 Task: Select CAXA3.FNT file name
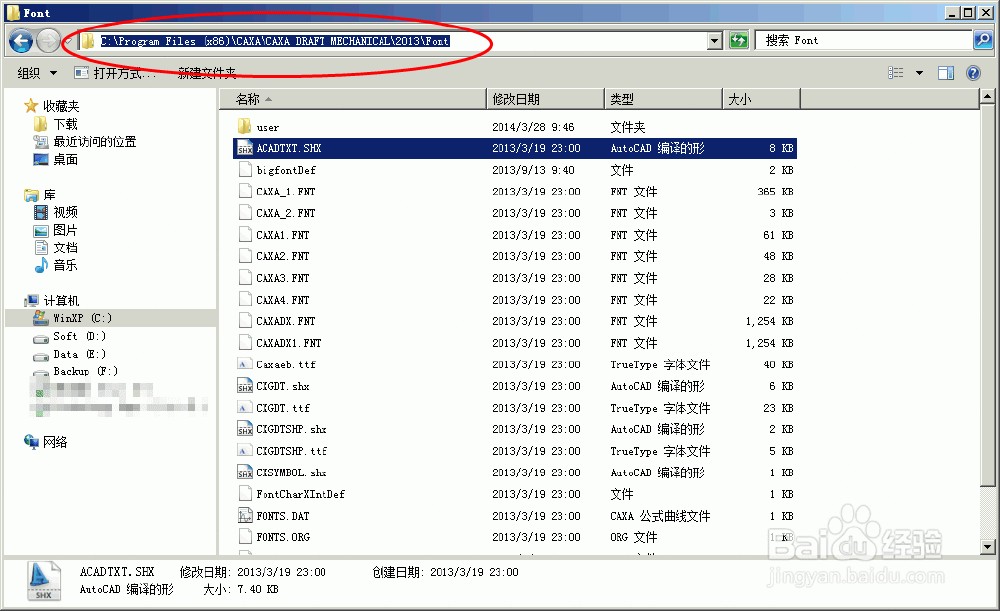tap(283, 278)
